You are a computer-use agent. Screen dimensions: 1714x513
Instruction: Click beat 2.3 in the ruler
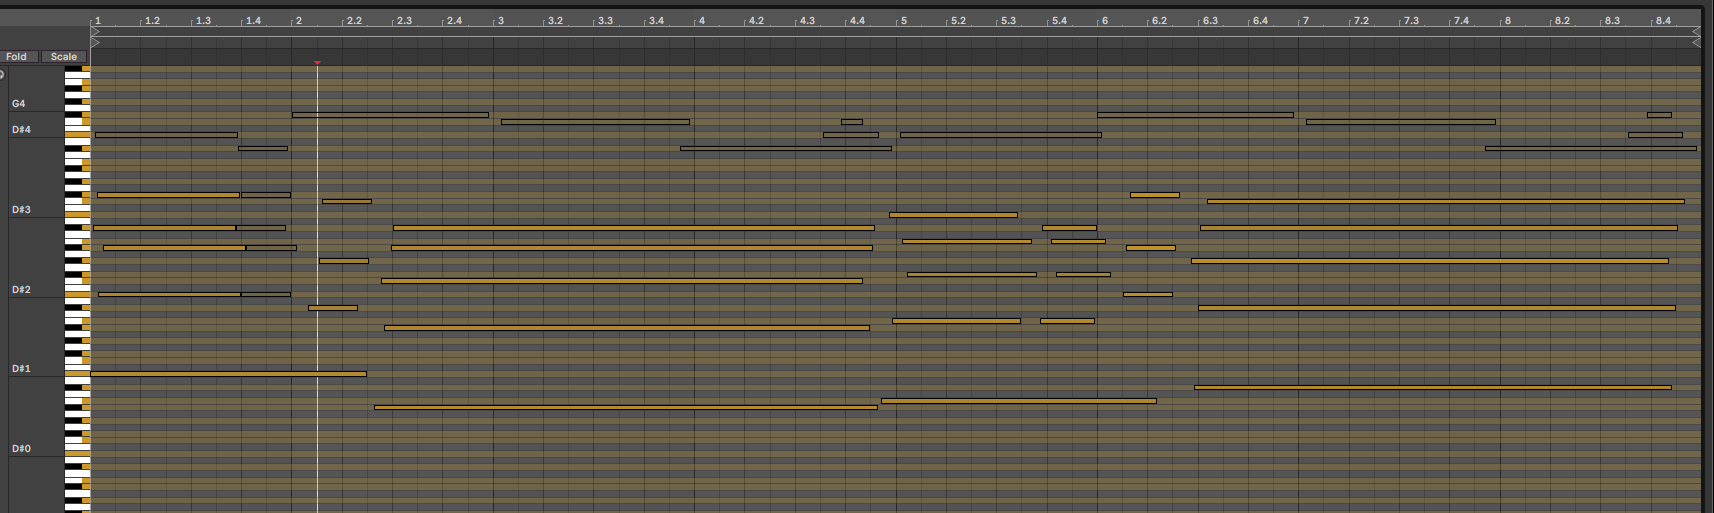(404, 20)
